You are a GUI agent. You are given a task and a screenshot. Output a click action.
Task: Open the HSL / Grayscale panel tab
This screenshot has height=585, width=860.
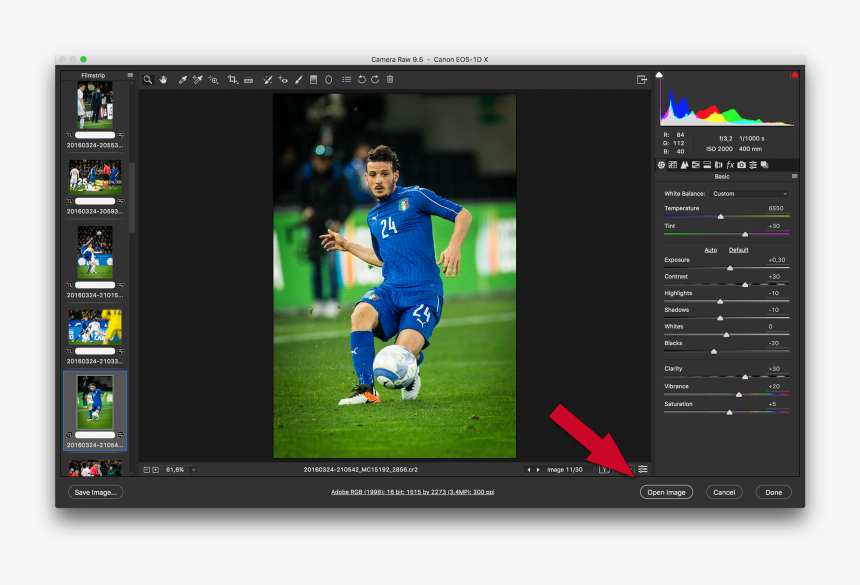[696, 165]
